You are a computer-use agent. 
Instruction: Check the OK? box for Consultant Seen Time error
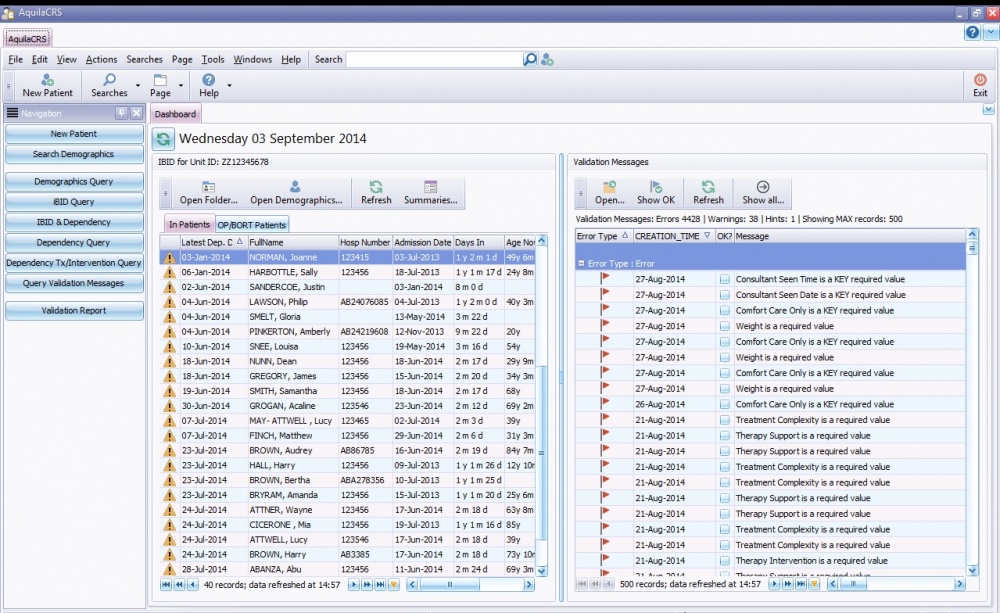(725, 279)
